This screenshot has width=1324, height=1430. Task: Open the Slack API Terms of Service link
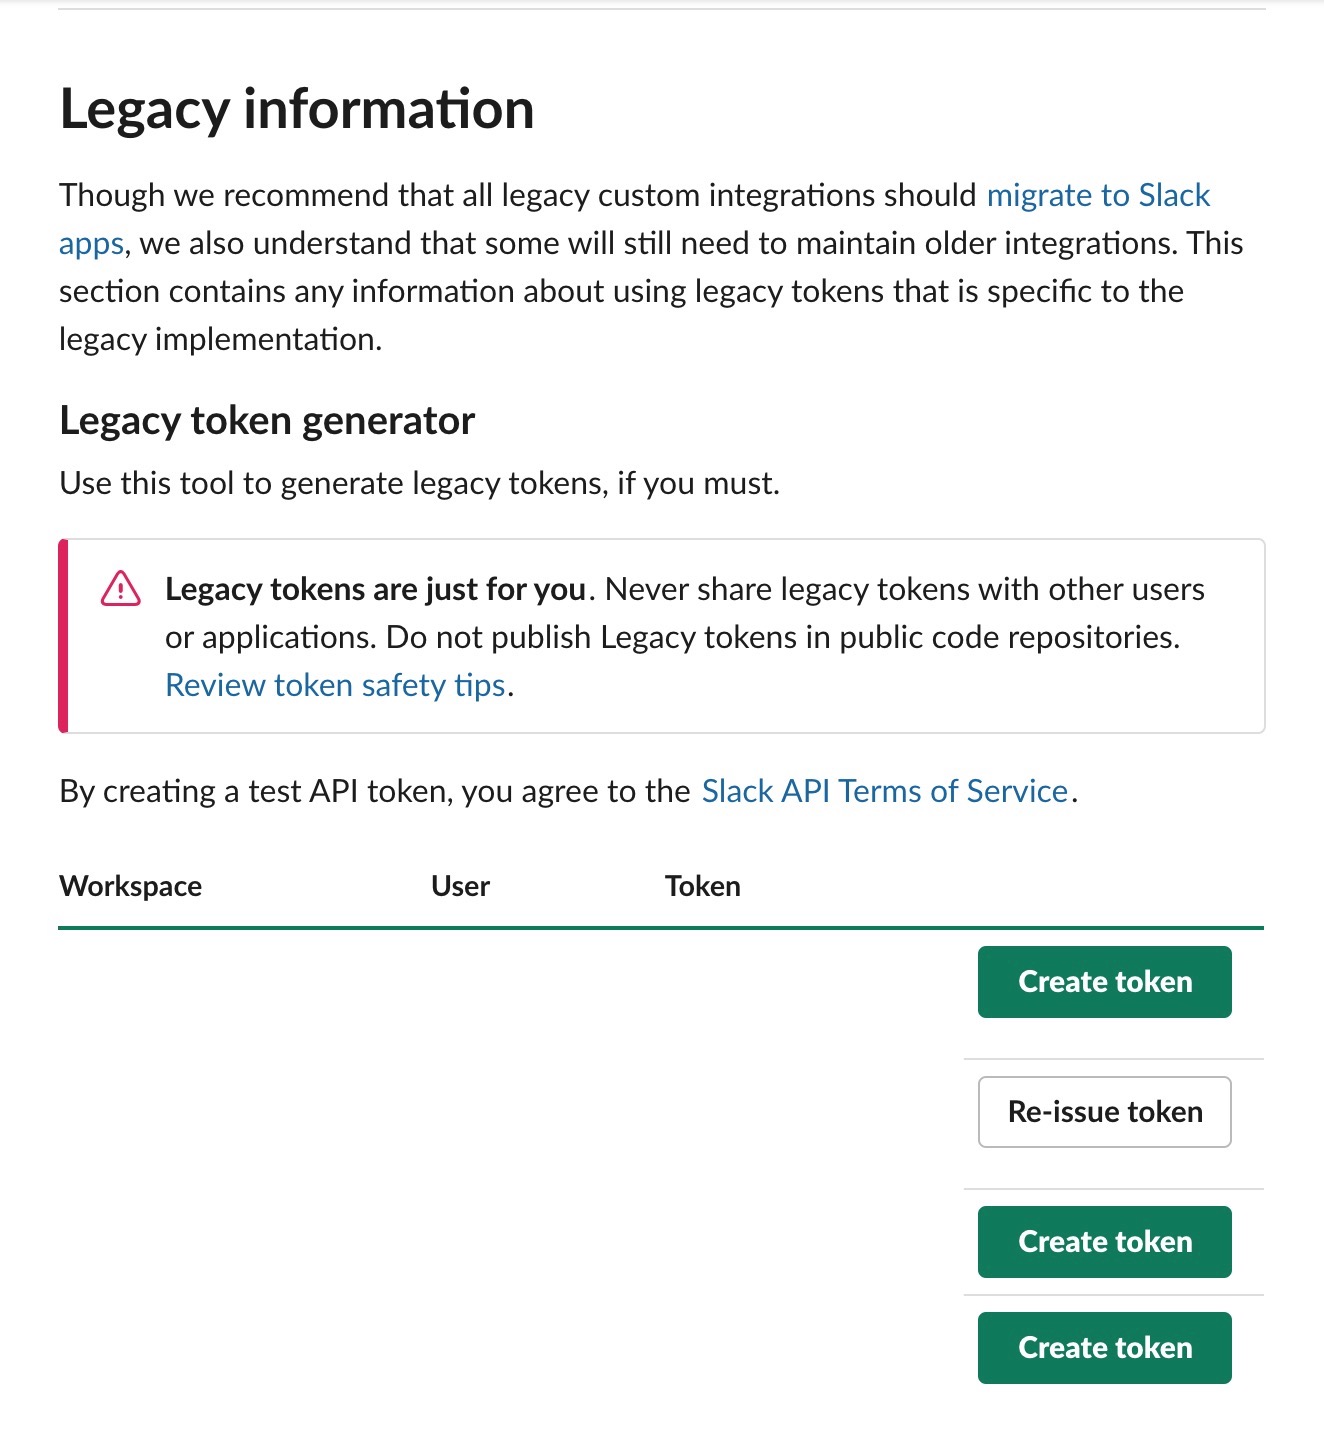[885, 791]
